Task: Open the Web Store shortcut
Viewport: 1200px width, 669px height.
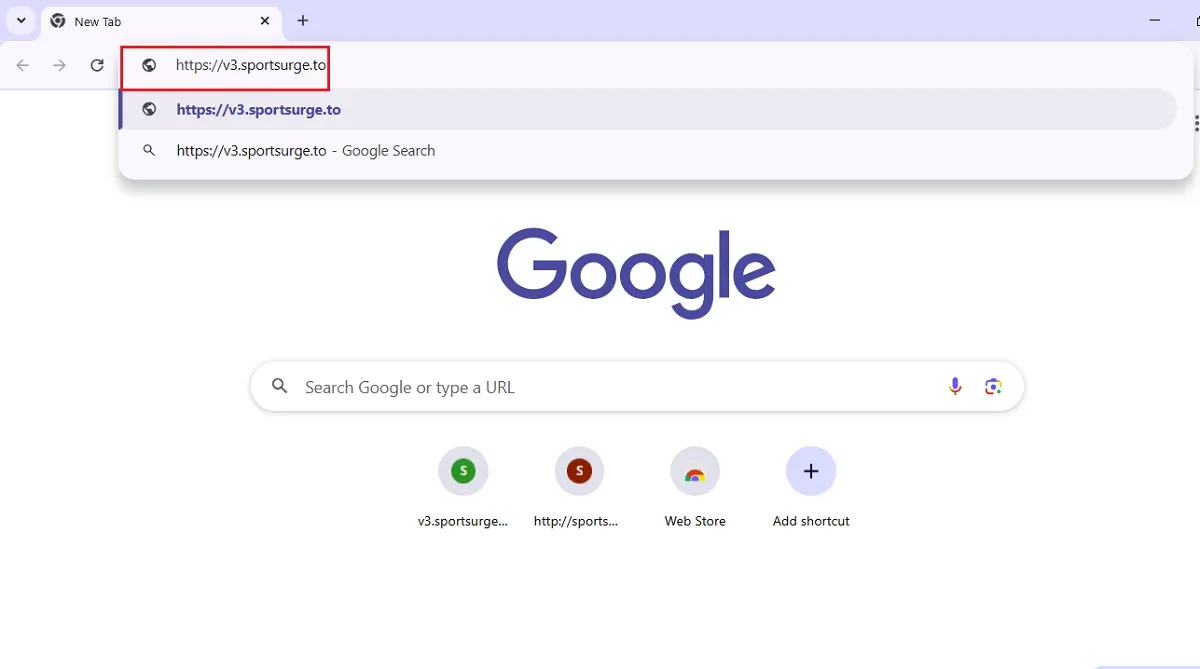Action: tap(695, 471)
